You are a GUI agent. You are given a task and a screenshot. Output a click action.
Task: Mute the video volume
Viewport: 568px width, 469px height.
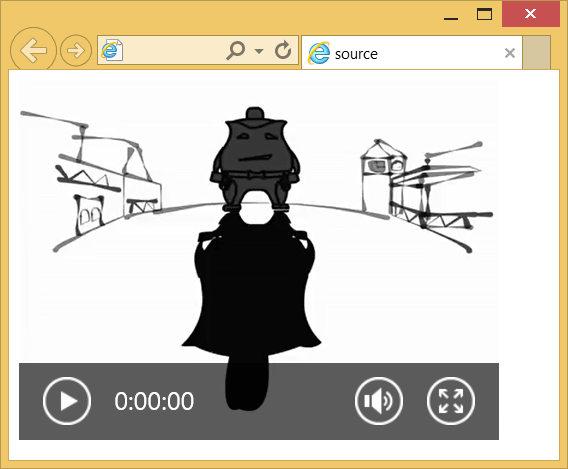coord(379,401)
